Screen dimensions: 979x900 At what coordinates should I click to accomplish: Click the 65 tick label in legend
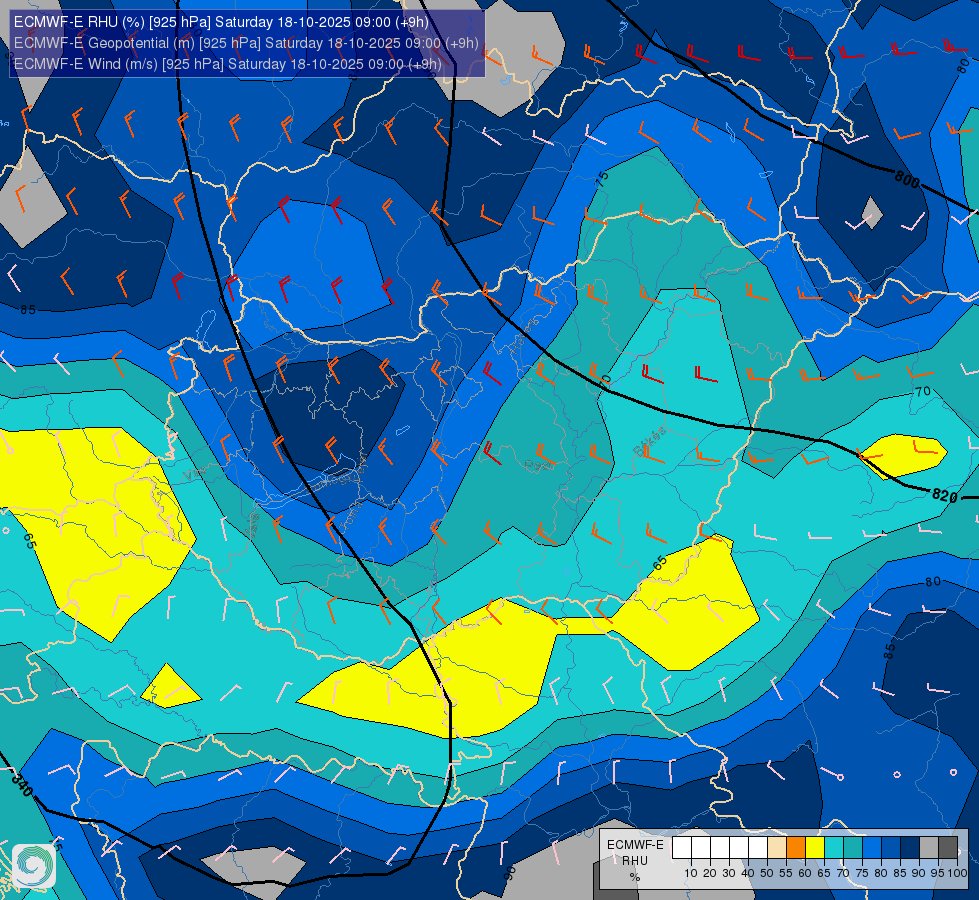824,873
